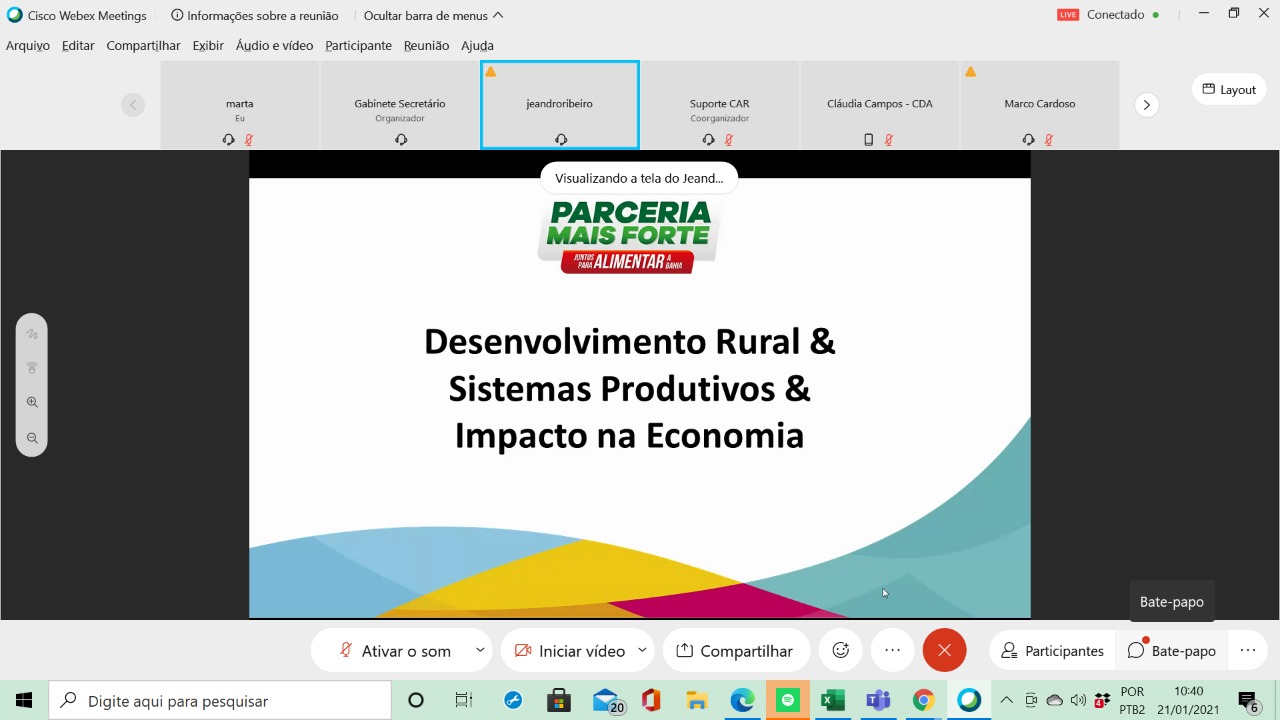
Task: Click the Layout button
Action: click(1228, 89)
